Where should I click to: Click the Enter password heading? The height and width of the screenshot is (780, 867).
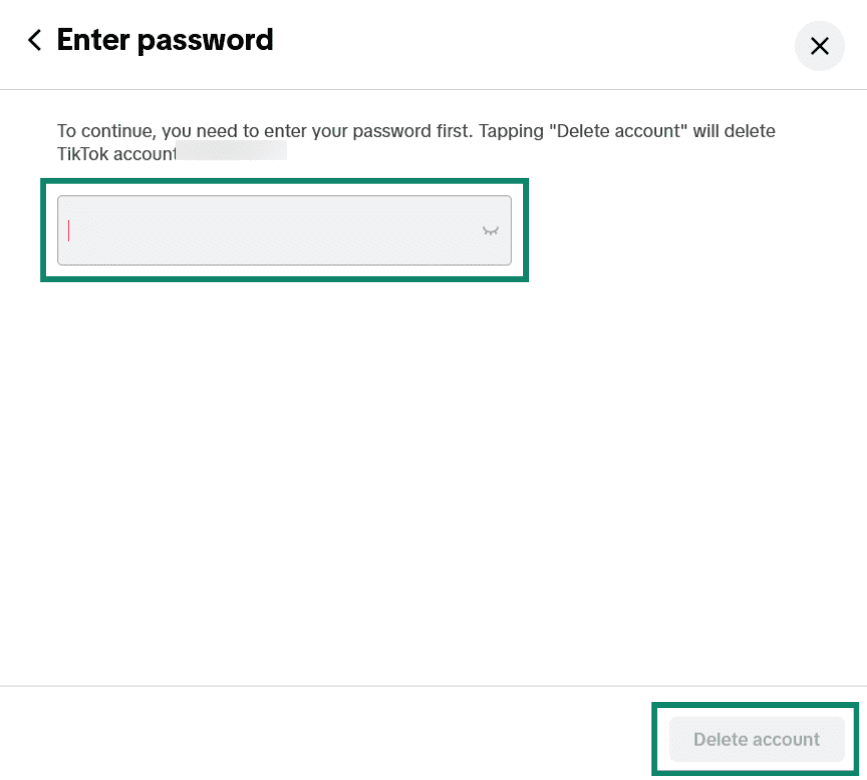pyautogui.click(x=165, y=40)
